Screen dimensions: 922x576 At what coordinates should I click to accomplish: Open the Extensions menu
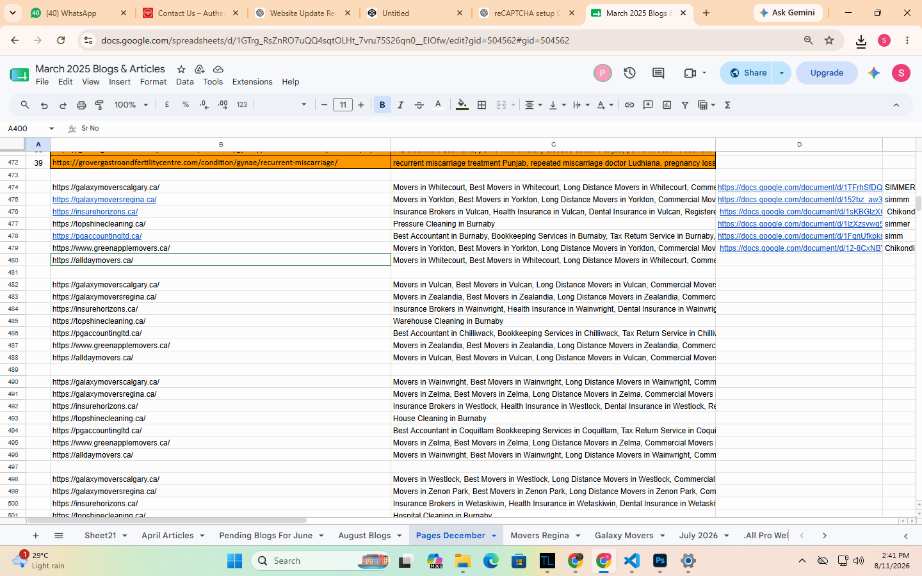(252, 82)
